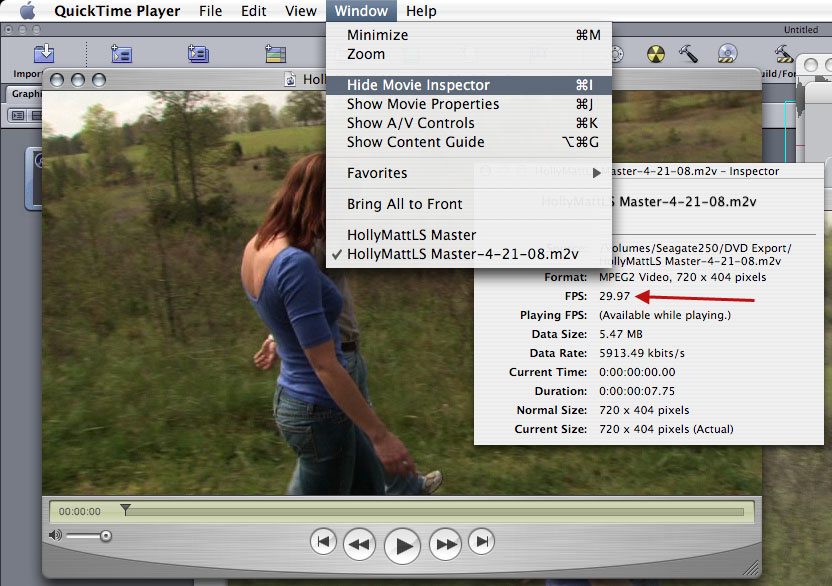The image size is (832, 586).
Task: Rewind the movie
Action: tap(359, 544)
